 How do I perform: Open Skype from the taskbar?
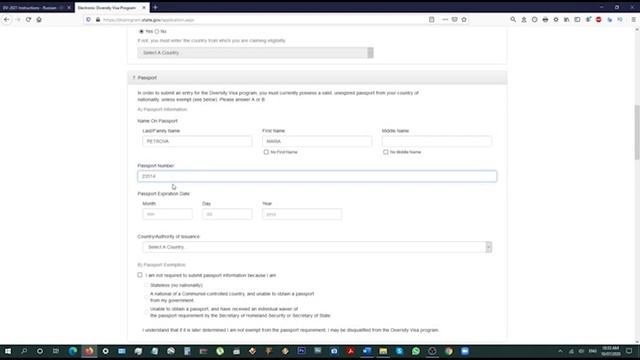[x=399, y=351]
